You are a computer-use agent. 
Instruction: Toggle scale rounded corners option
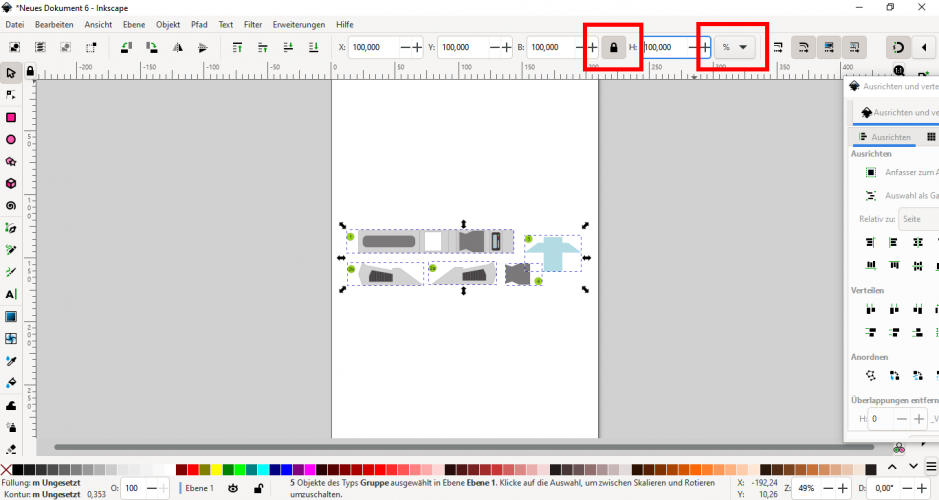tap(804, 47)
